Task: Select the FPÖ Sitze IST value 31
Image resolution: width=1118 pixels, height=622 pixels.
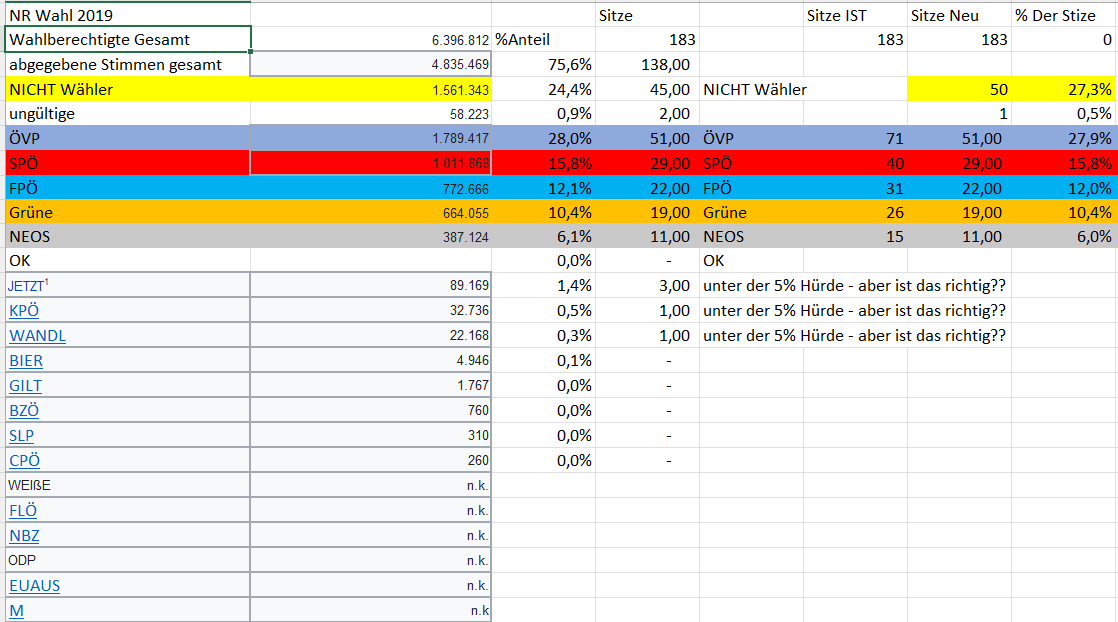Action: click(855, 188)
